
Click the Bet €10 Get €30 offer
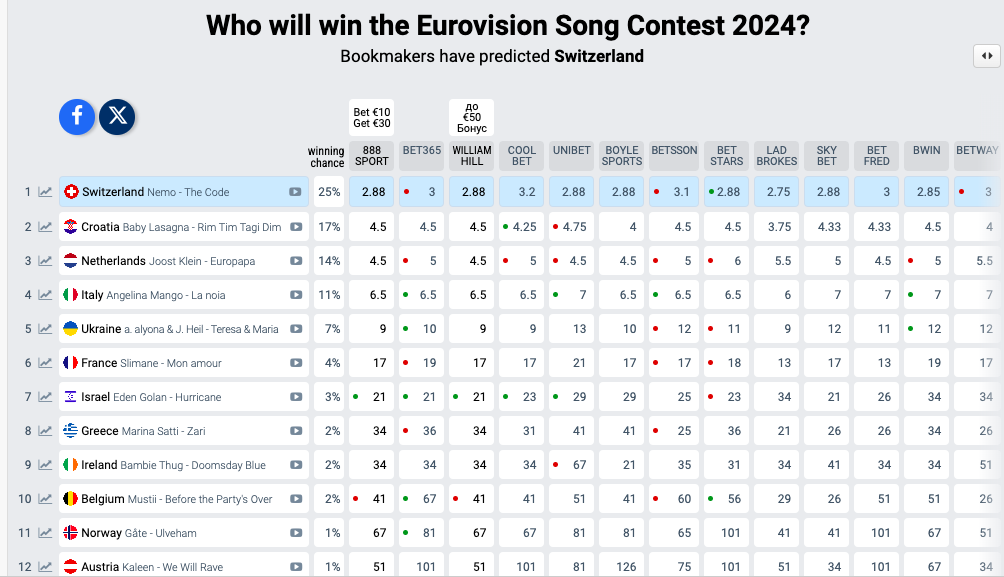pos(372,118)
